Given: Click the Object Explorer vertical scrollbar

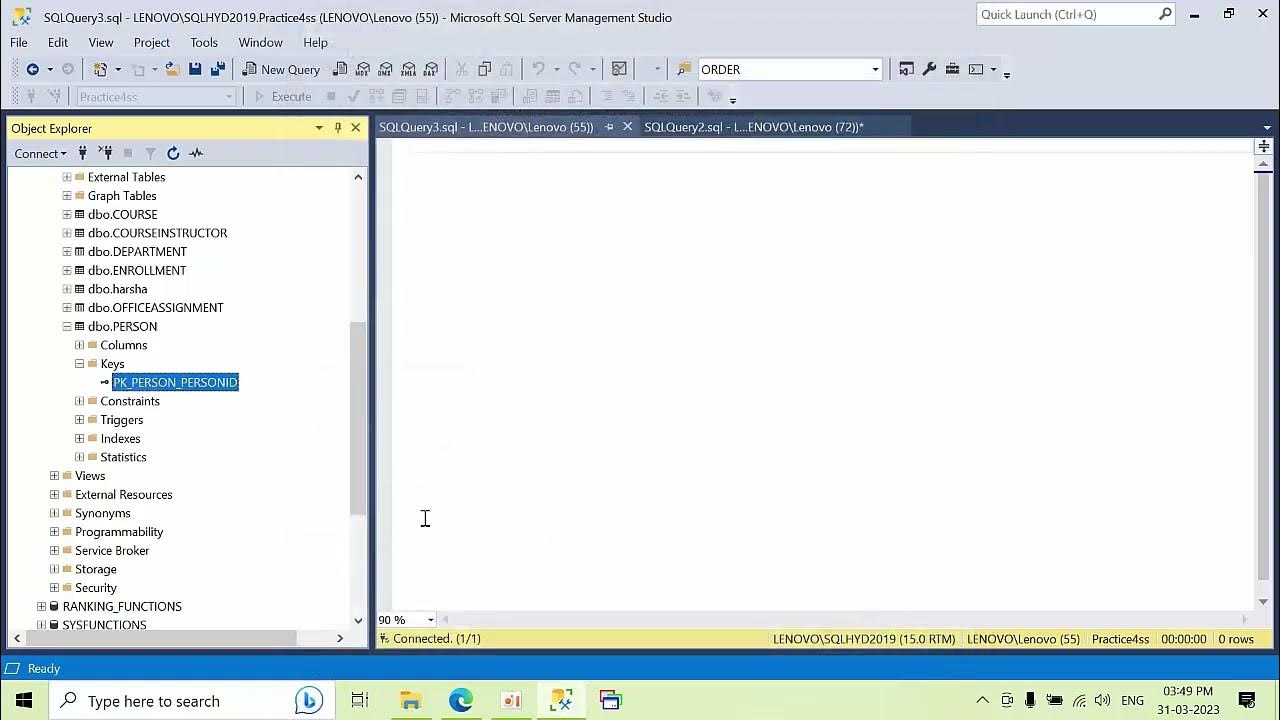Looking at the screenshot, I should 358,418.
